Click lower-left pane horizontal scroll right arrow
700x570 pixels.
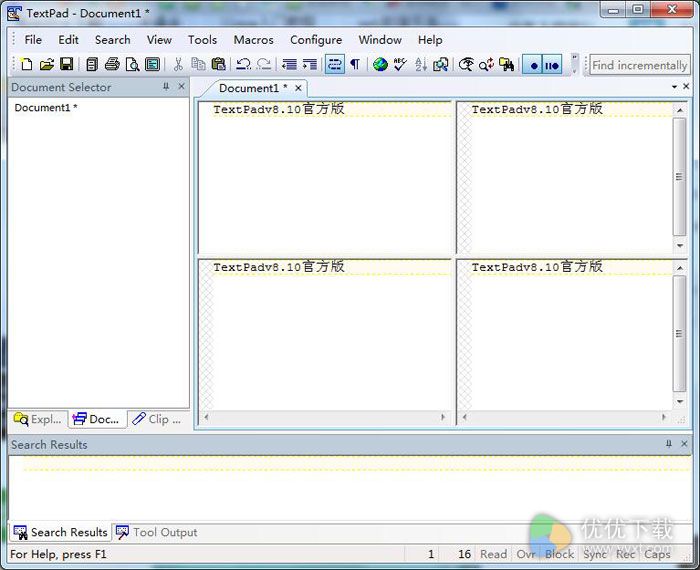(x=443, y=417)
